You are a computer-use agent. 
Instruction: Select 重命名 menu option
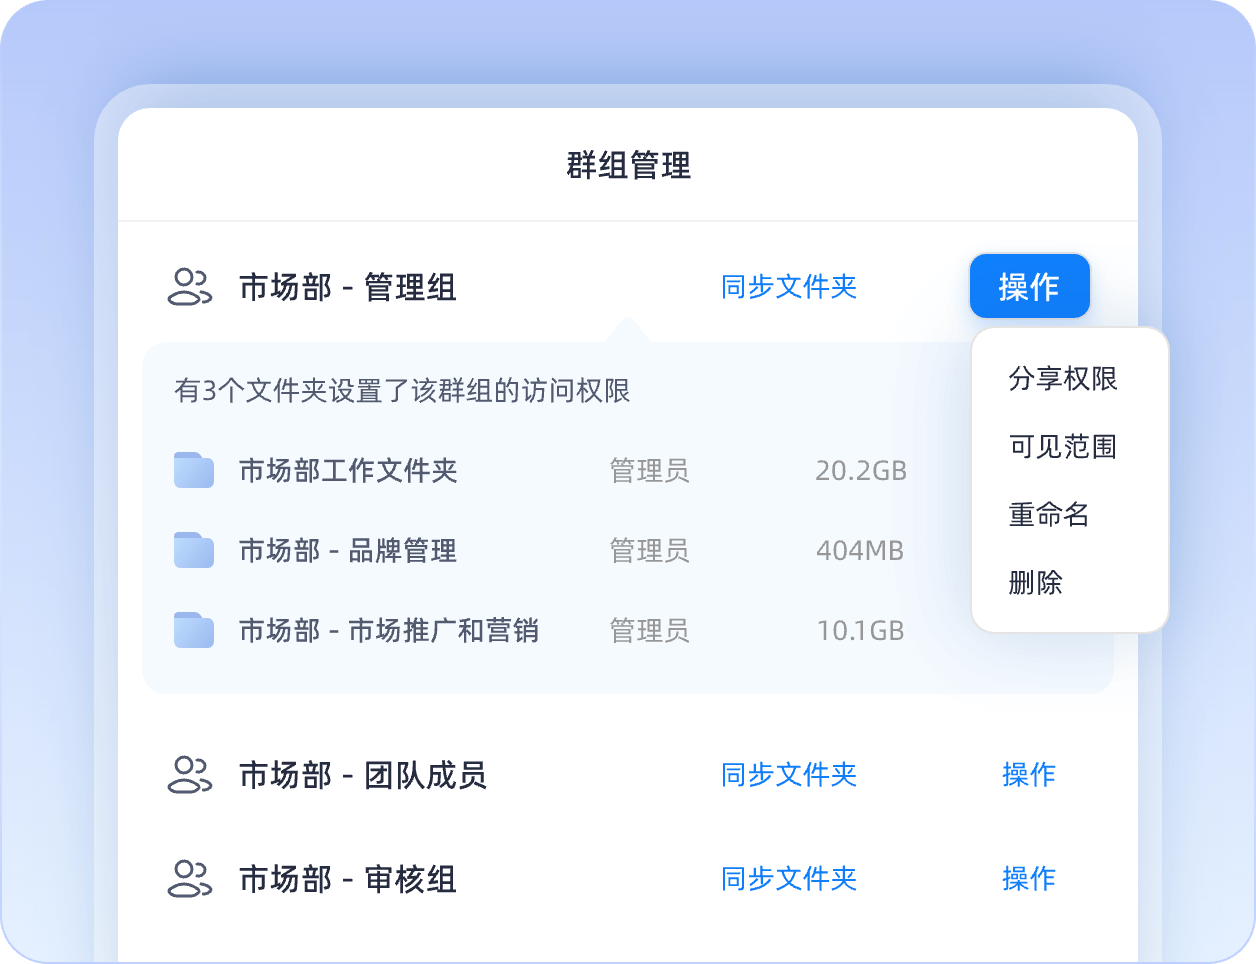point(1049,515)
